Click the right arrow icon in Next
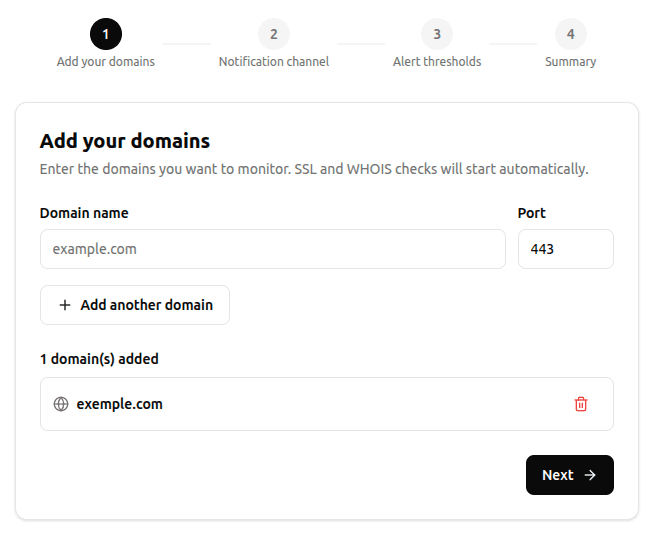Screen dimensions: 652x534 click(x=590, y=475)
